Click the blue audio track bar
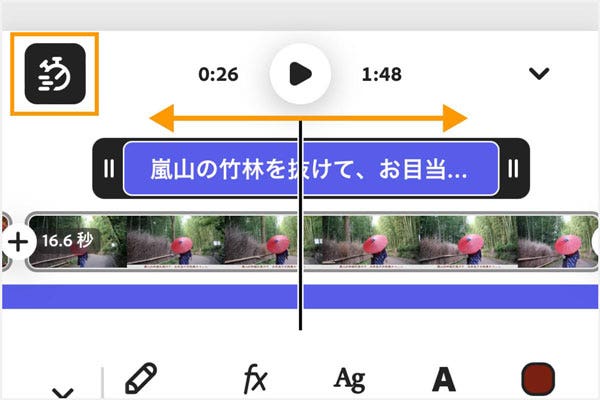 pyautogui.click(x=300, y=297)
